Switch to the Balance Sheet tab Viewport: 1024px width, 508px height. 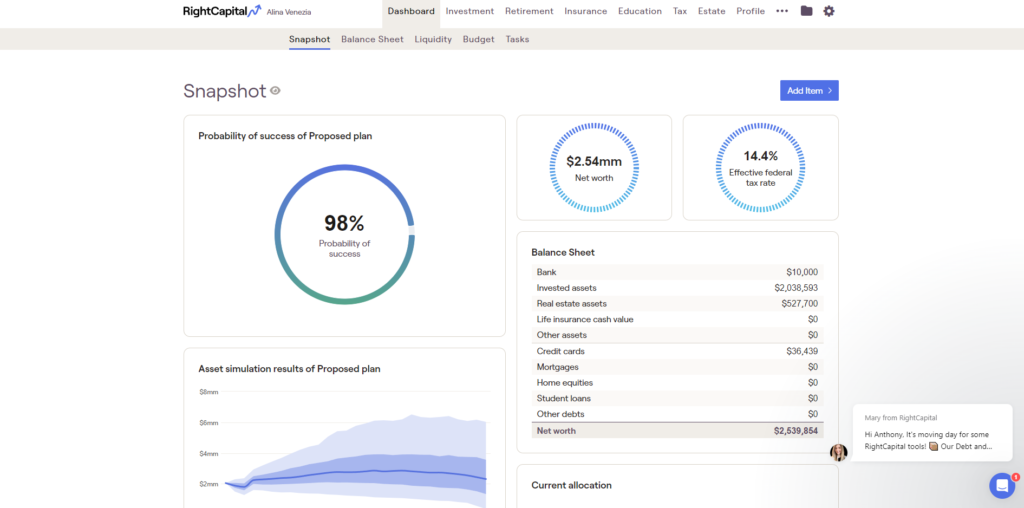[x=372, y=39]
